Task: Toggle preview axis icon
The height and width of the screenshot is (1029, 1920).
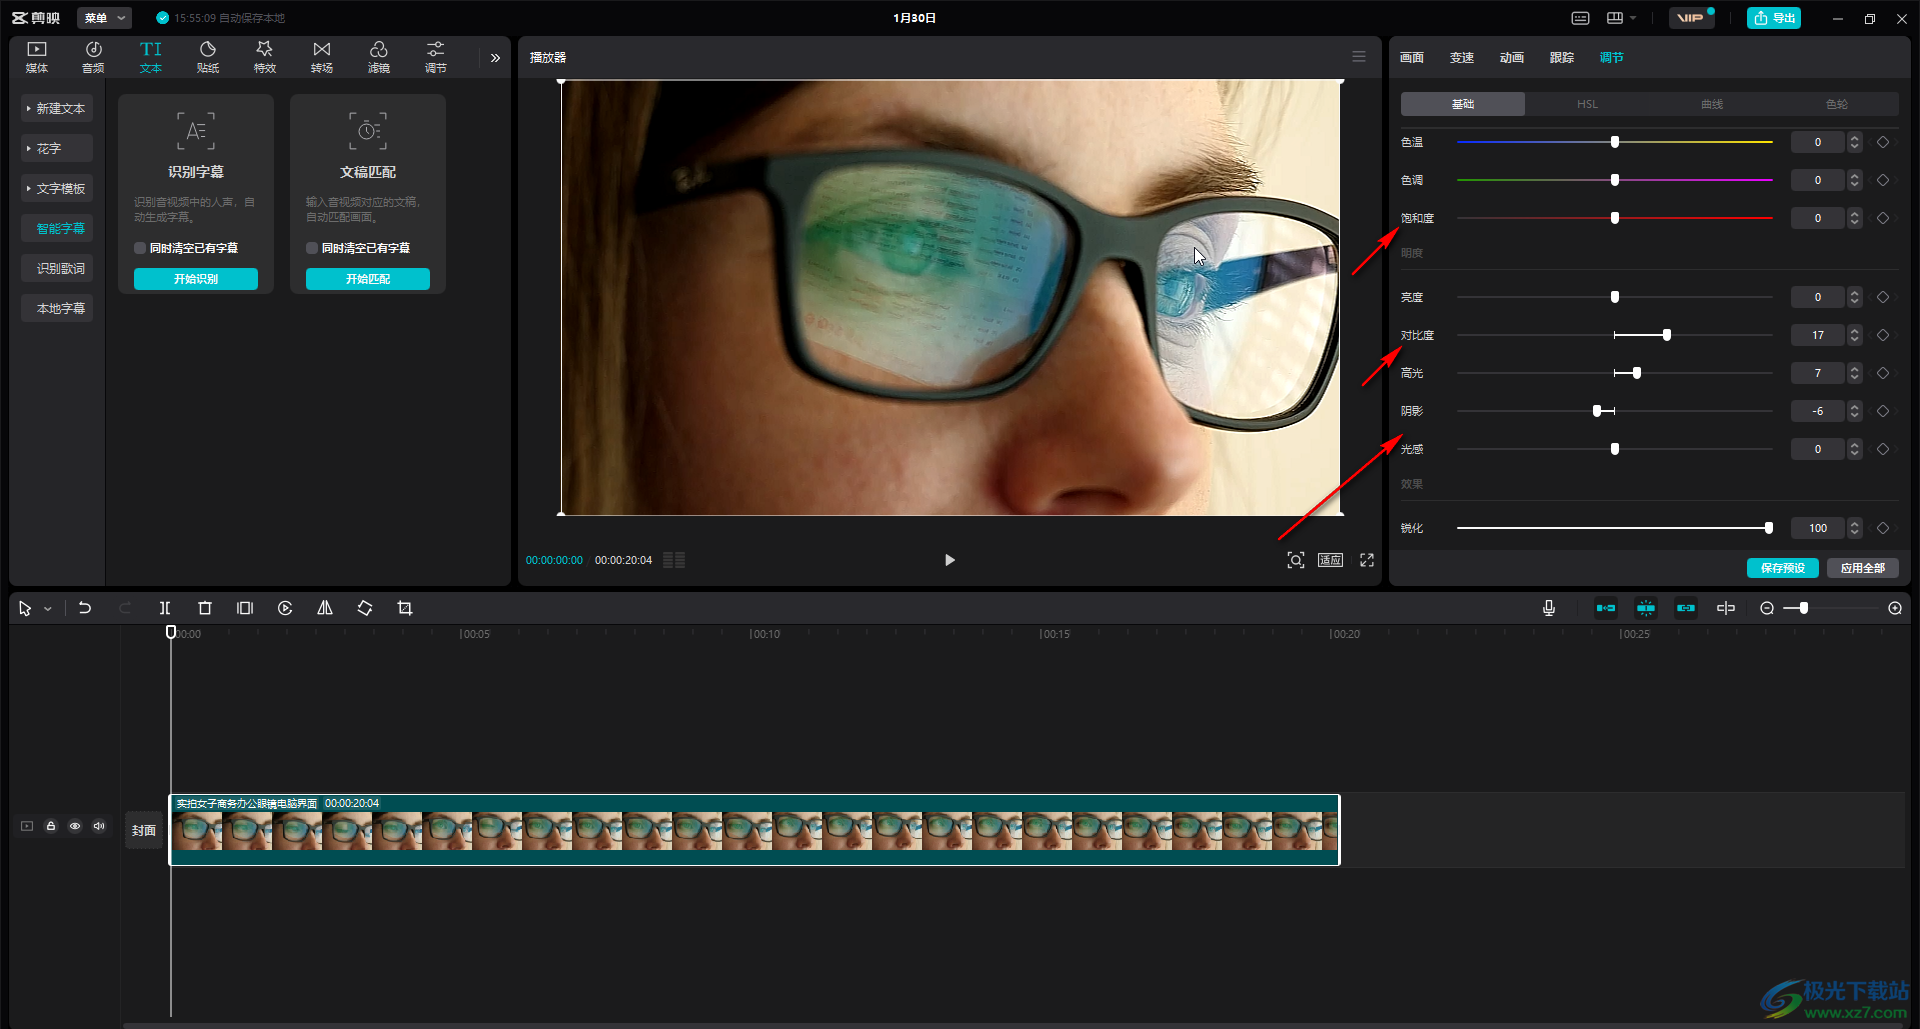Action: pyautogui.click(x=1726, y=608)
